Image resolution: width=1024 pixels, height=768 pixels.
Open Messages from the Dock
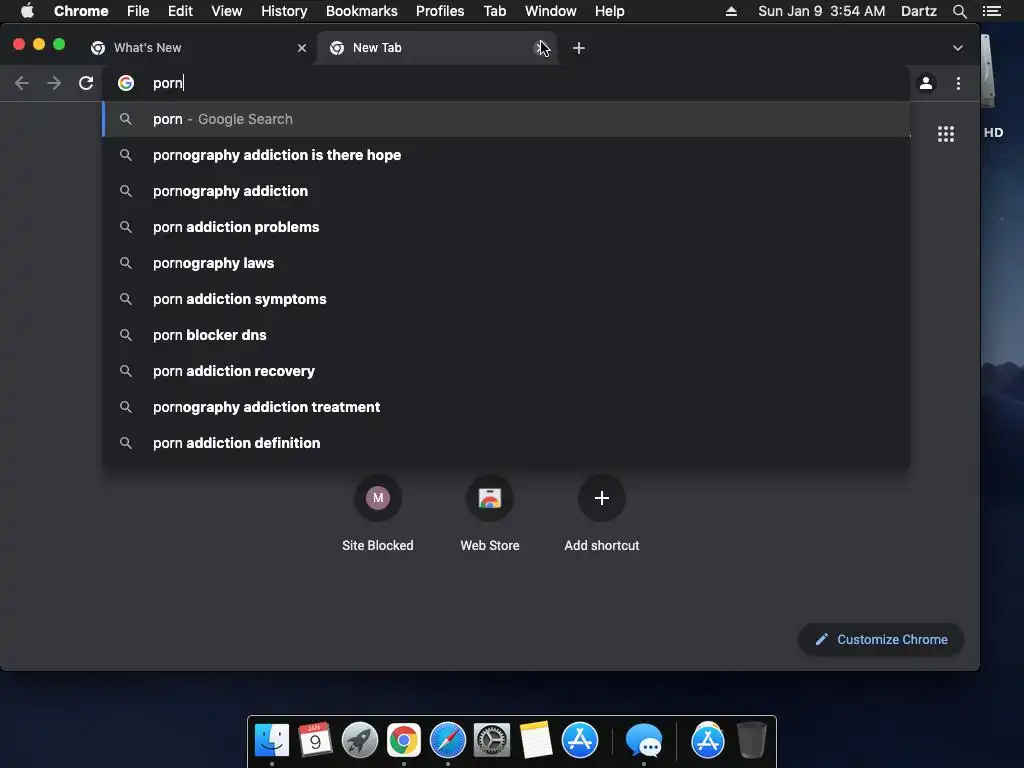644,741
